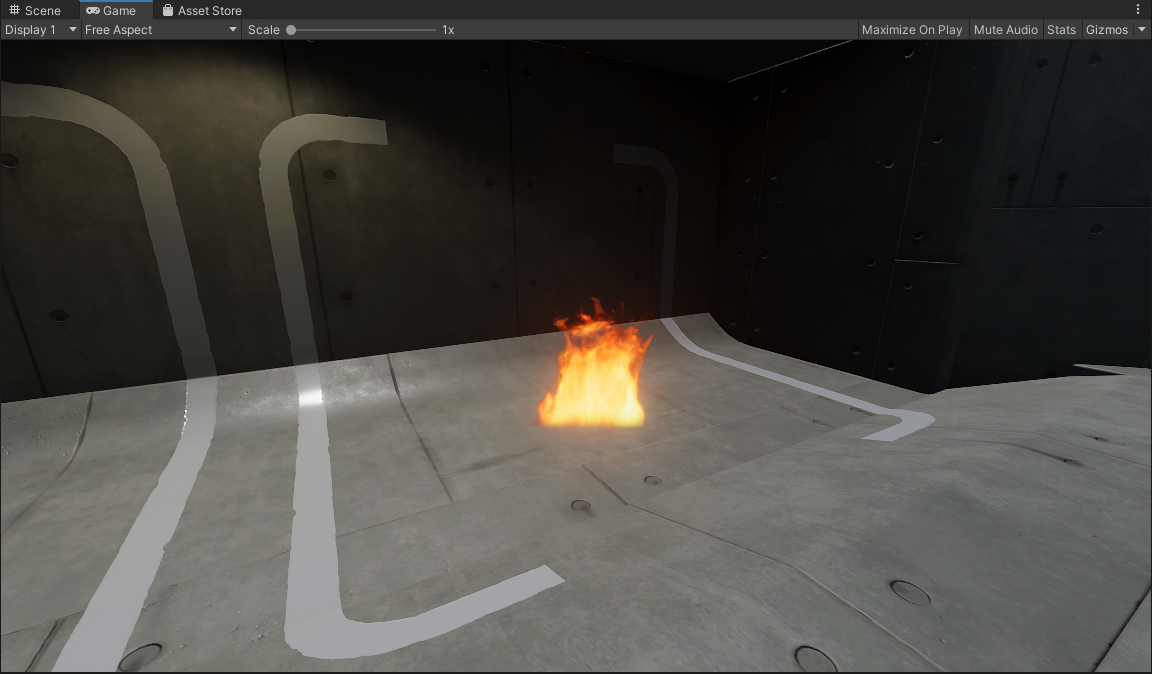Expand the Free Aspect ratio dropdown

pos(161,30)
